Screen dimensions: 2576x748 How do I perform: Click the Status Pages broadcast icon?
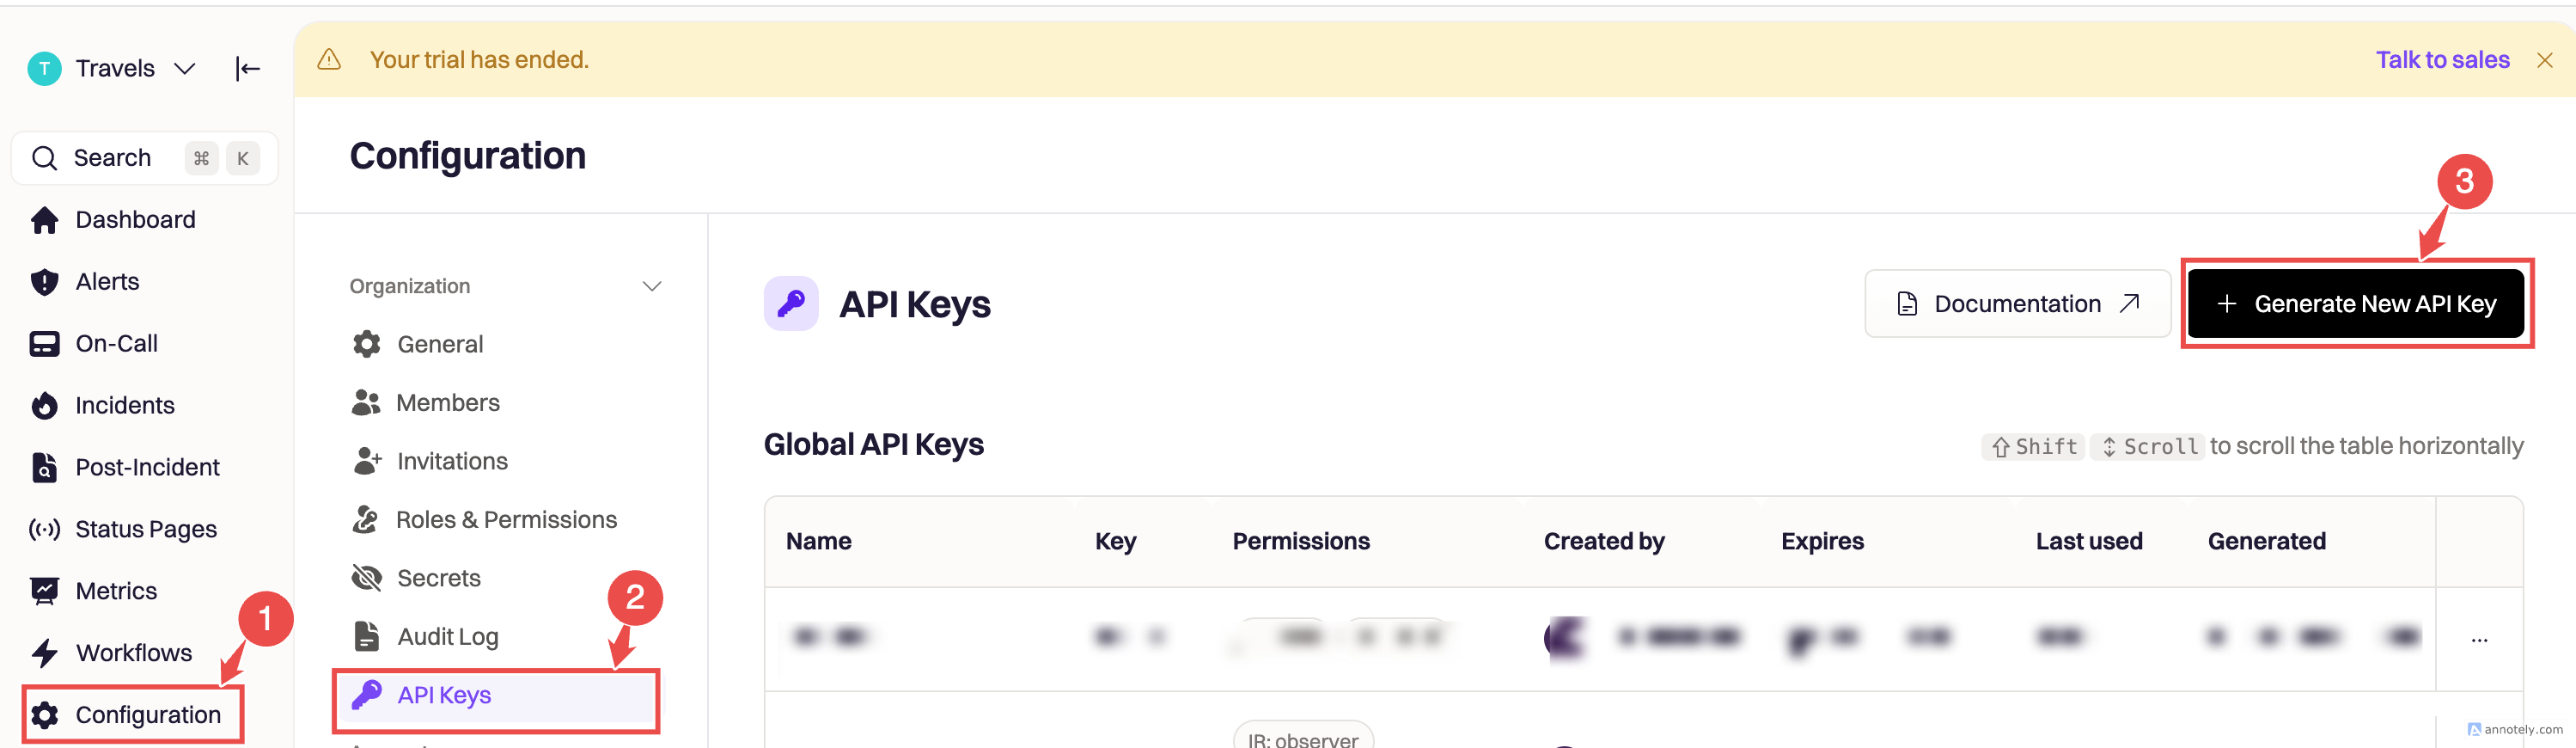click(x=44, y=529)
